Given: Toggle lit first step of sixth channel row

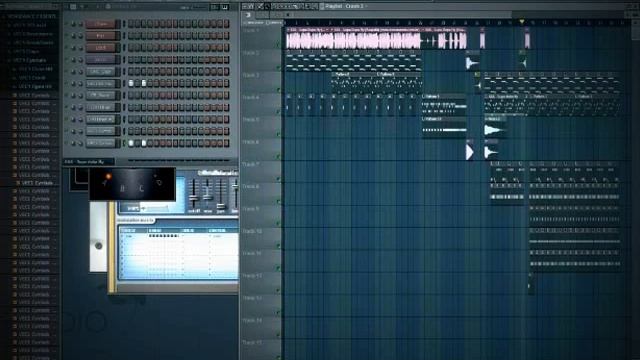Looking at the screenshot, I should pos(131,83).
